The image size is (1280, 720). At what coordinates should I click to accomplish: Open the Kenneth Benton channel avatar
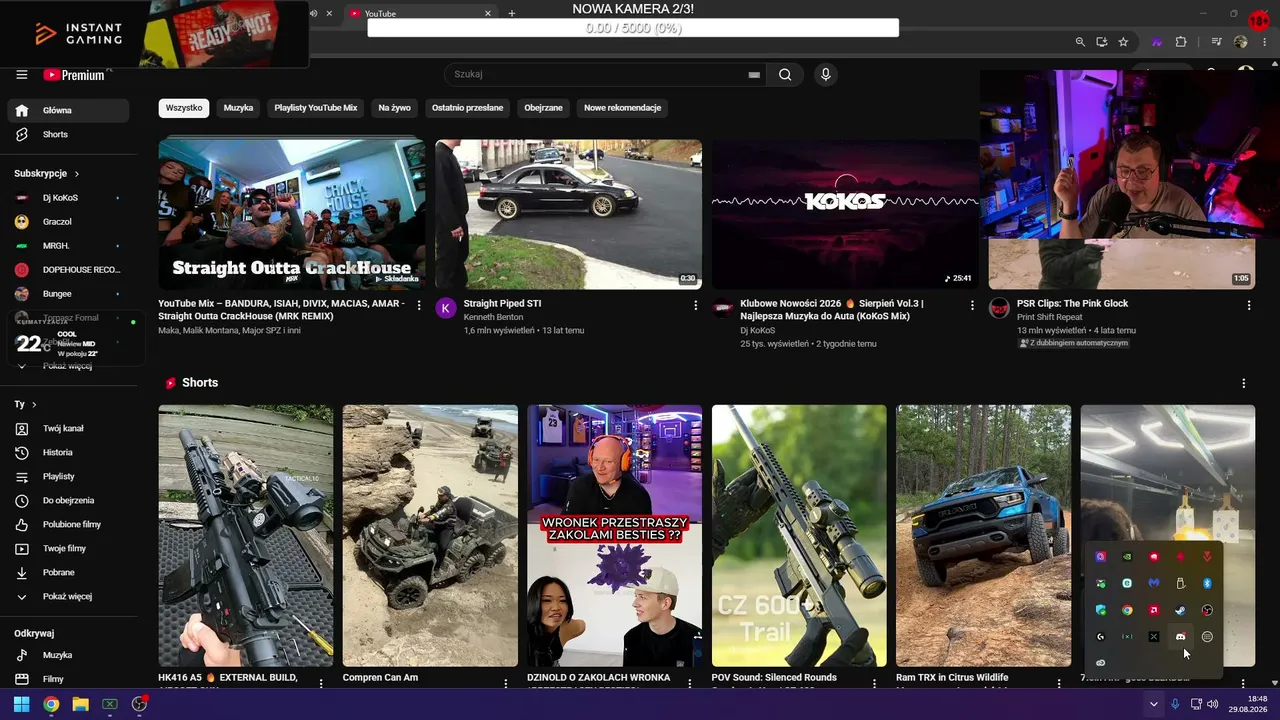pyautogui.click(x=446, y=308)
